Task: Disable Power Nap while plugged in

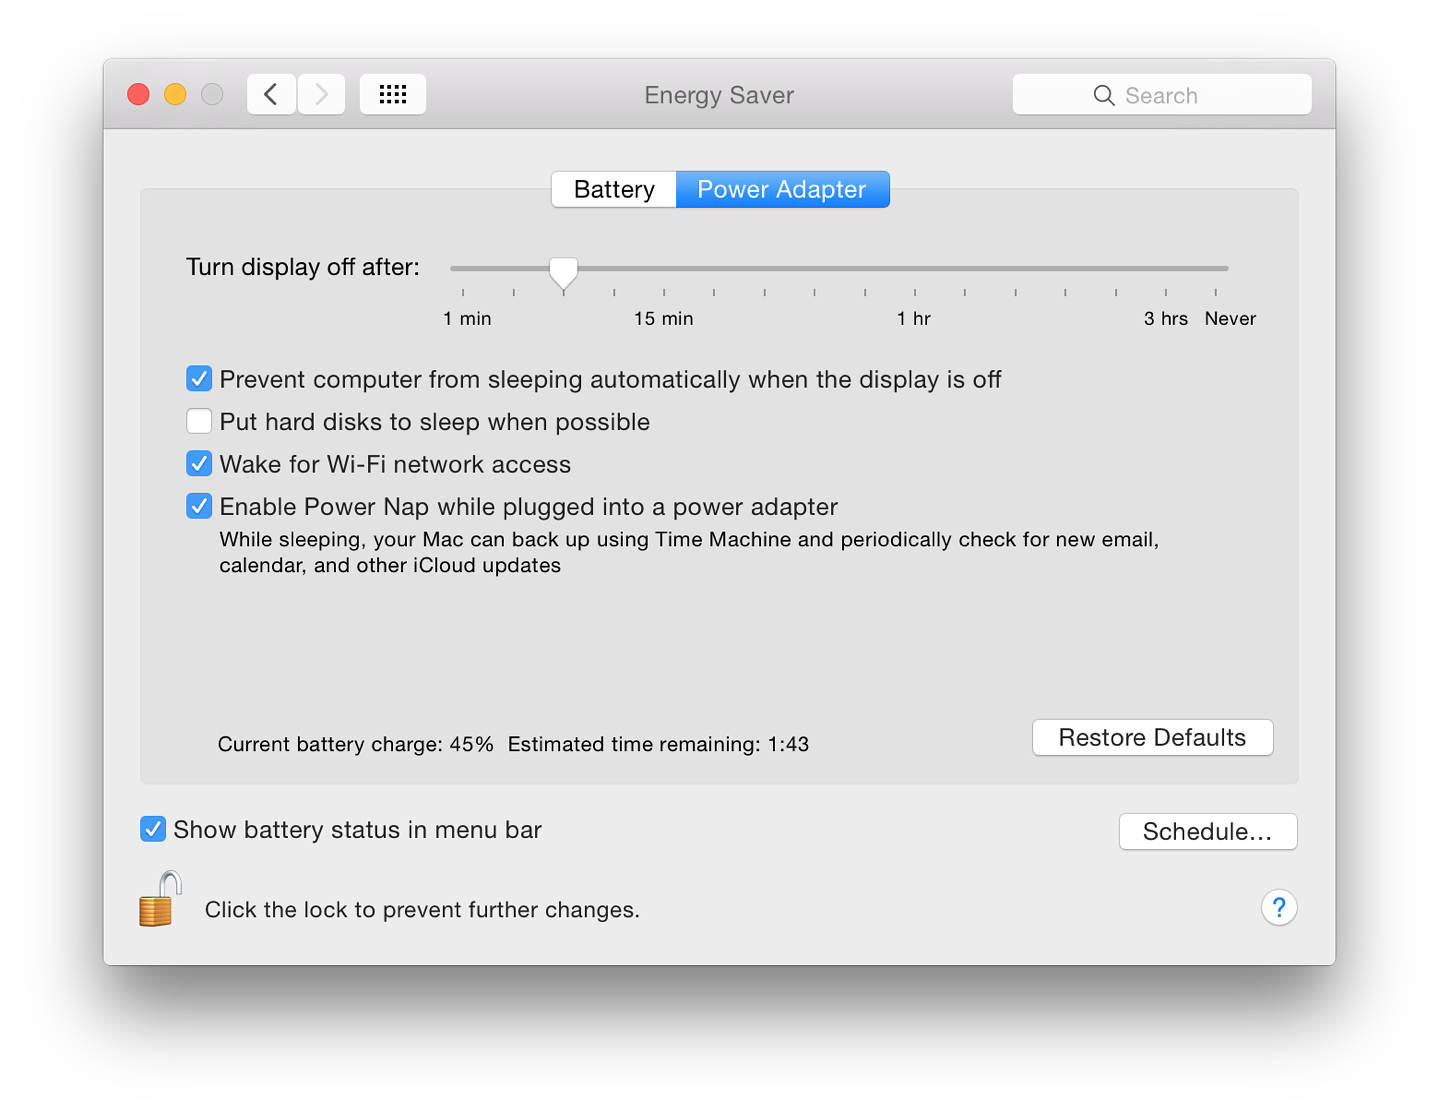Action: tap(199, 506)
